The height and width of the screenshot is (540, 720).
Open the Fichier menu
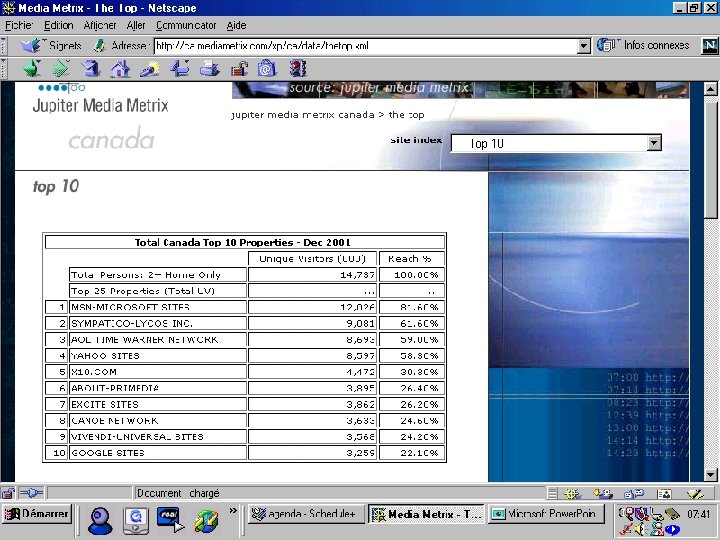[x=19, y=25]
